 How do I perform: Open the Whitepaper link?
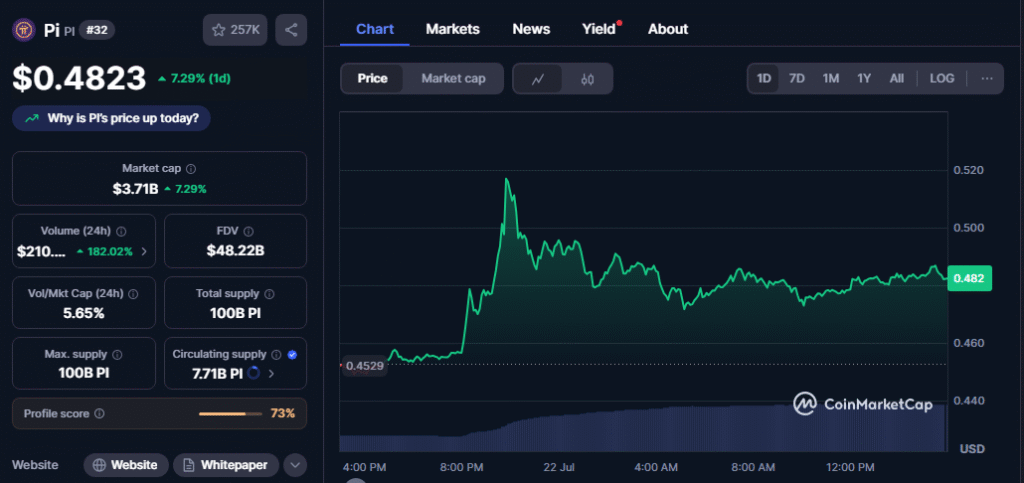tap(226, 465)
